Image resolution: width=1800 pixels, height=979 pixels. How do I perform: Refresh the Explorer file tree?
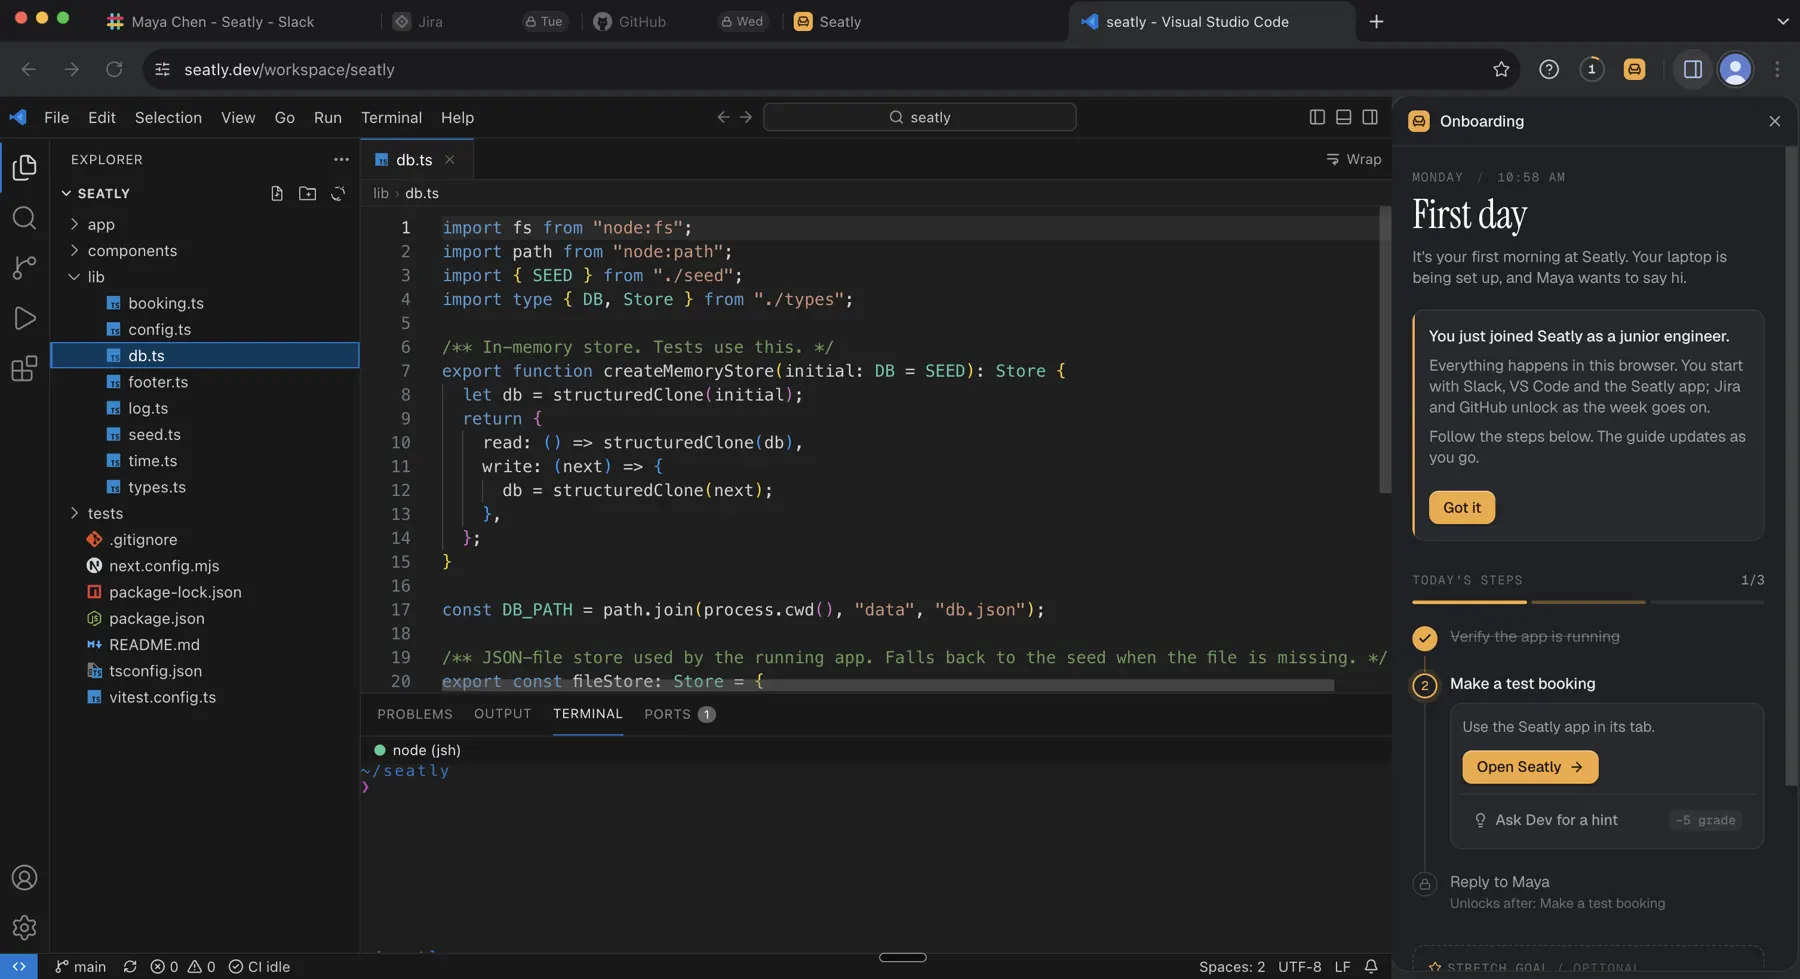coord(338,193)
